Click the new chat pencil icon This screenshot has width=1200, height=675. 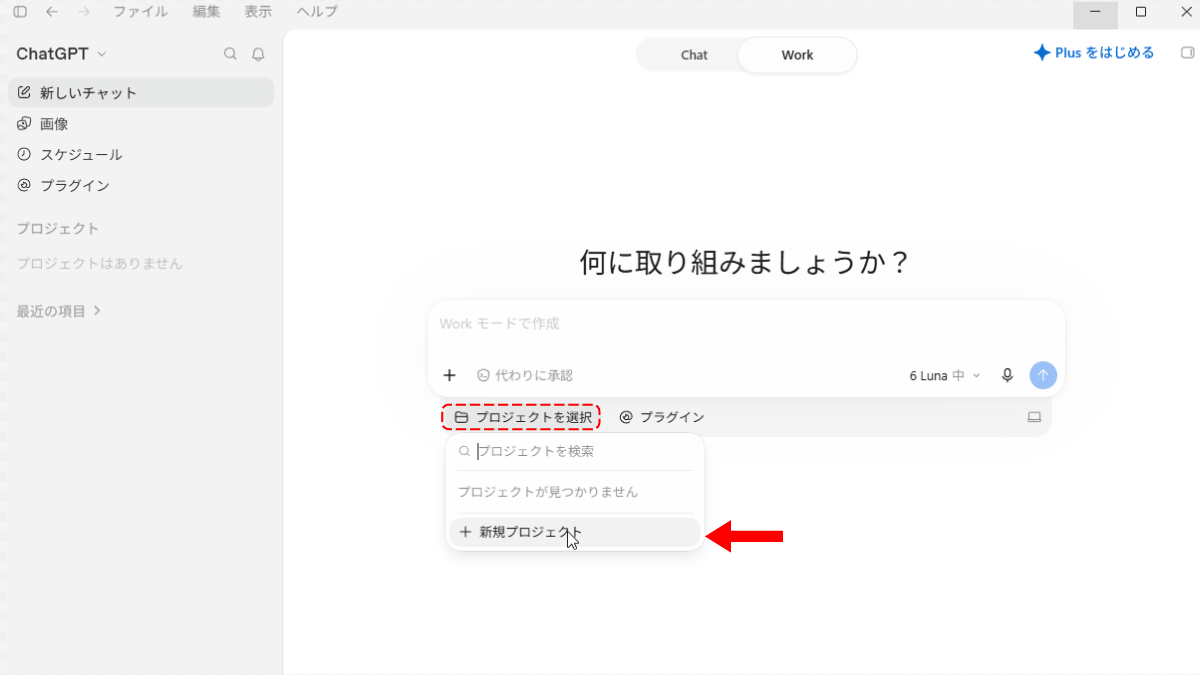(x=24, y=93)
